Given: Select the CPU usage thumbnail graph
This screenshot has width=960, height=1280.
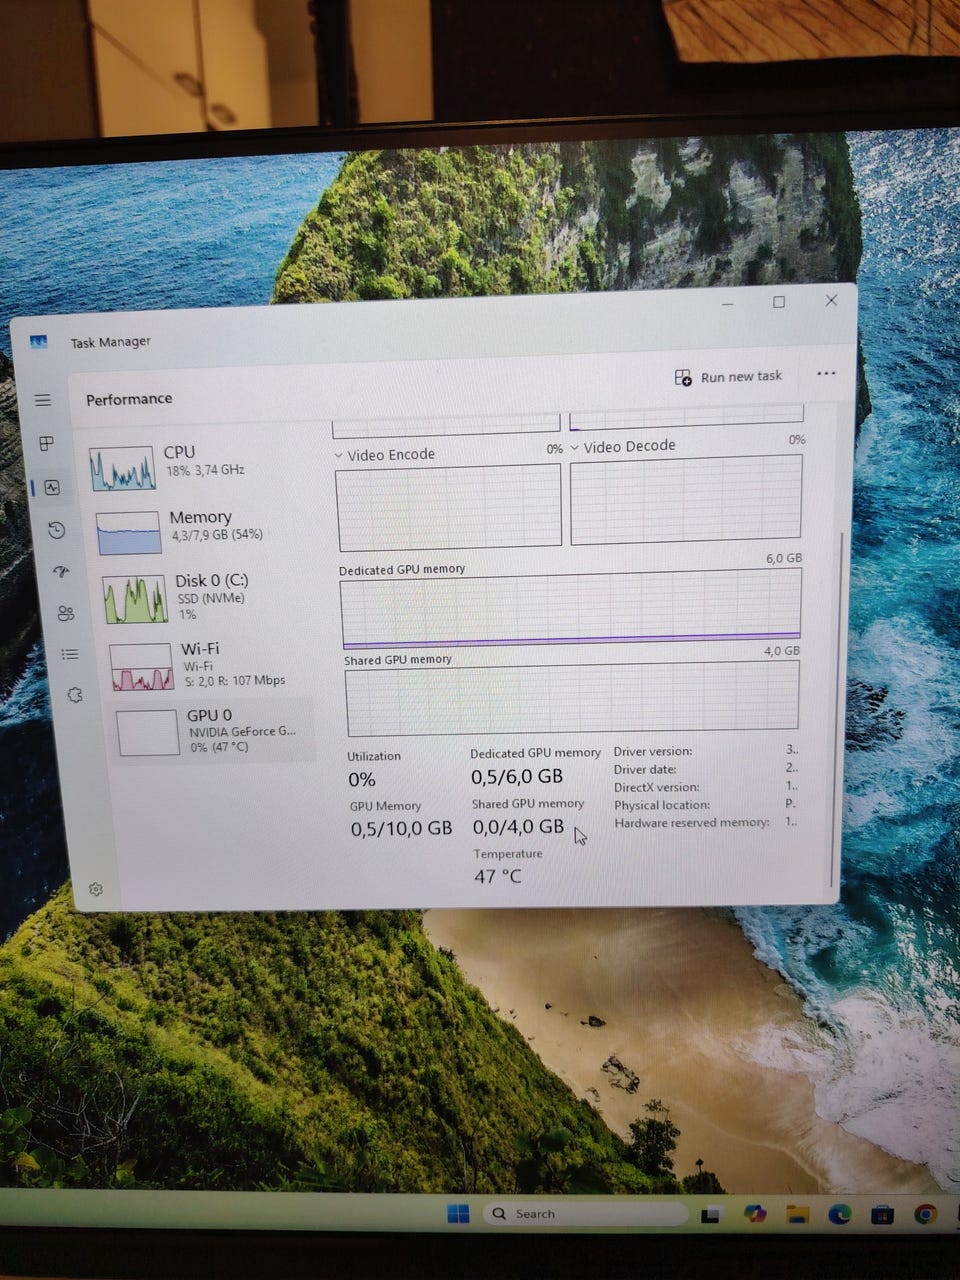Looking at the screenshot, I should tap(123, 468).
